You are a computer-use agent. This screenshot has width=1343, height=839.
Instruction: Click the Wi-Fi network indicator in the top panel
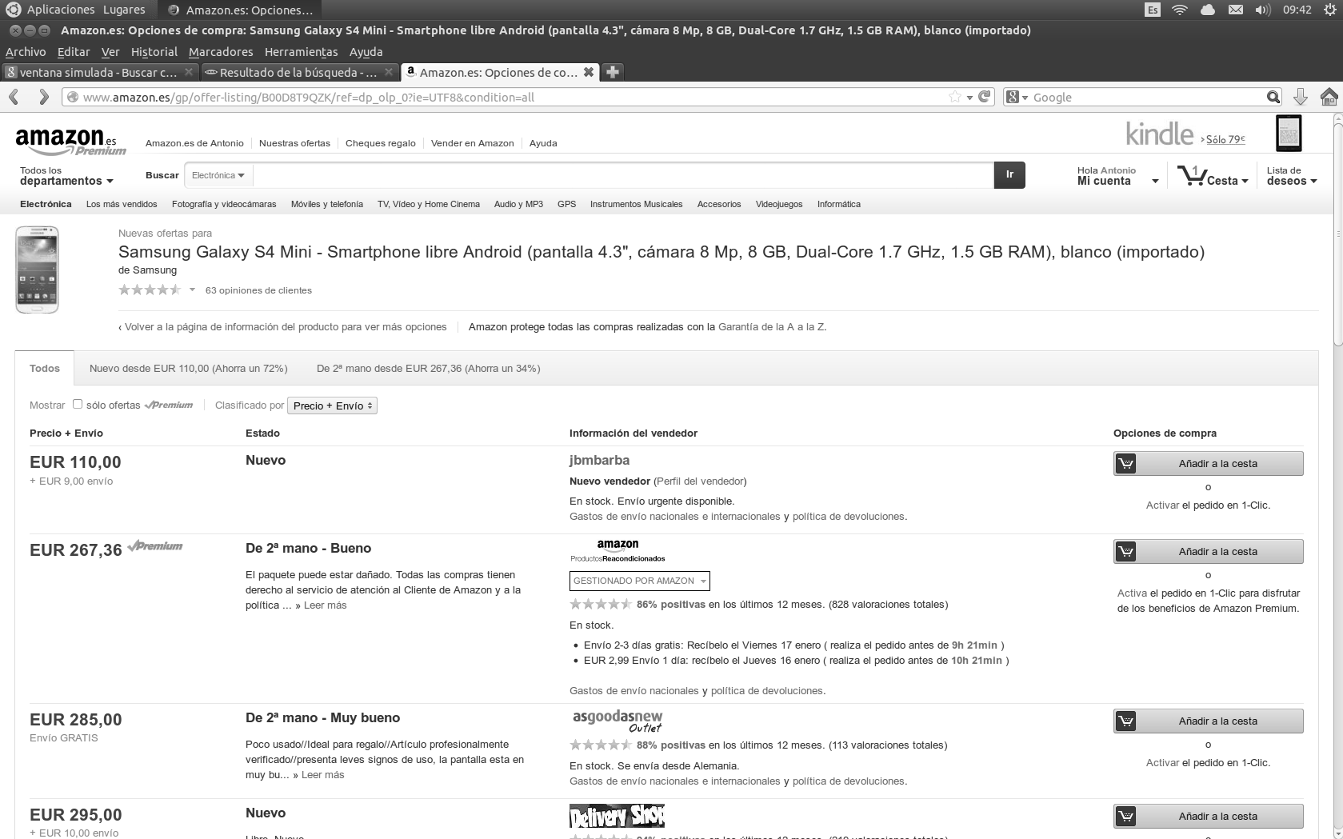[1180, 10]
